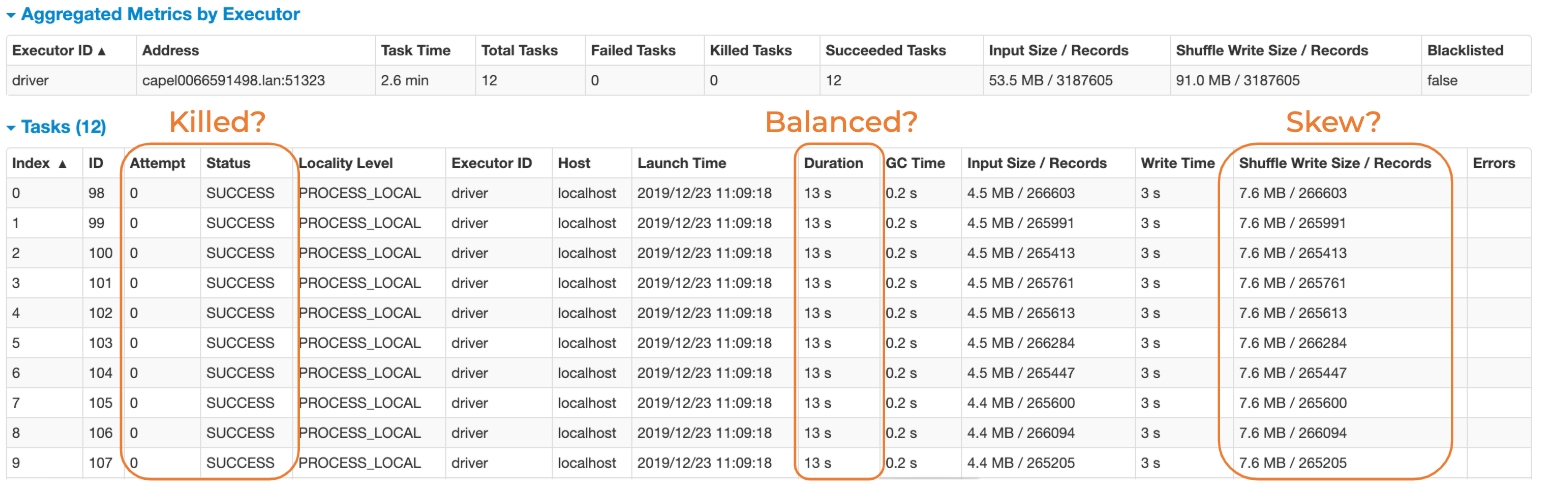
Task: Click the Launch Time column header
Action: tap(682, 163)
